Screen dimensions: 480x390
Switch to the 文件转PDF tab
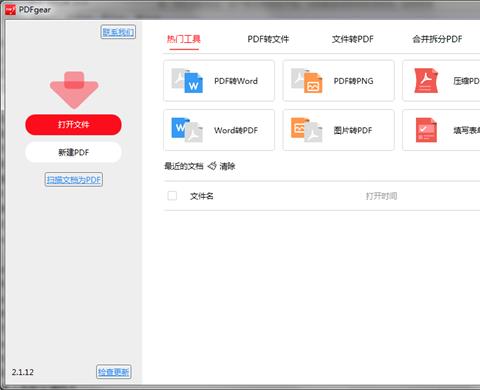(353, 39)
